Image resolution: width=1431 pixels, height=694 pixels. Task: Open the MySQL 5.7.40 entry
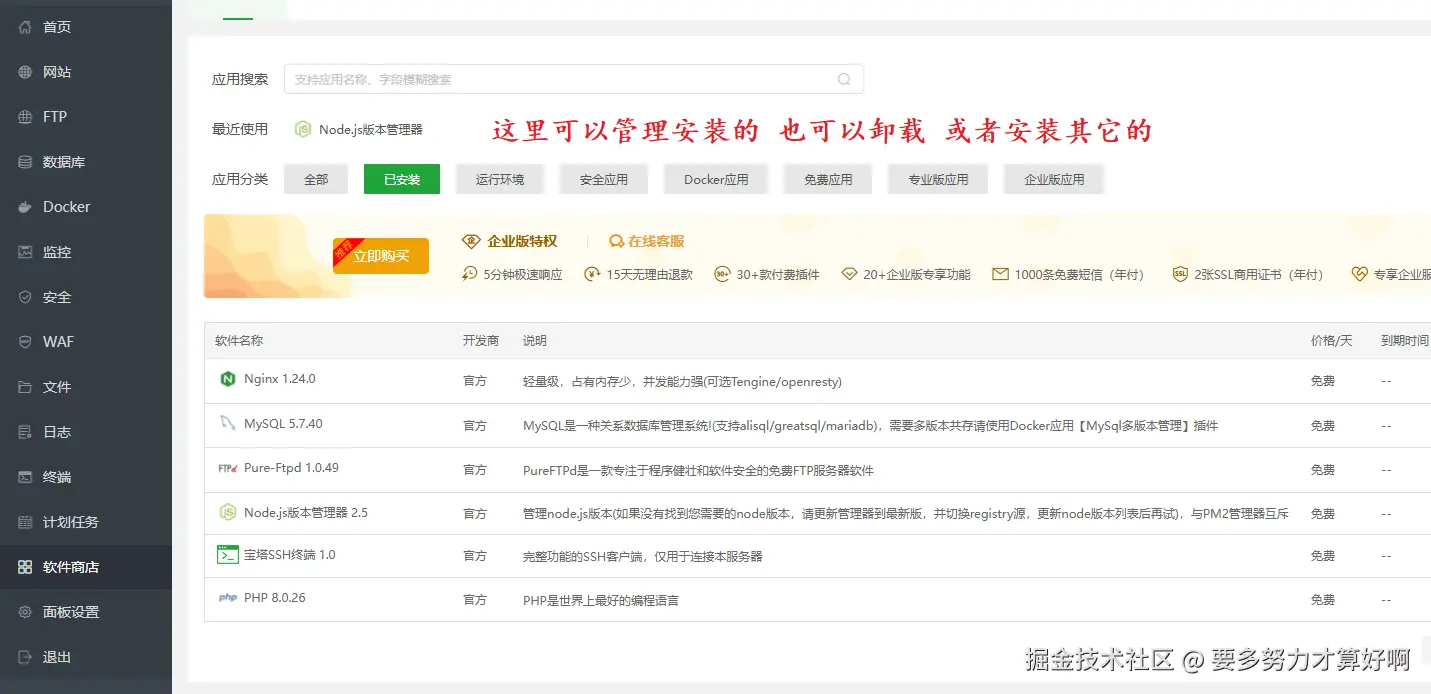[x=283, y=424]
